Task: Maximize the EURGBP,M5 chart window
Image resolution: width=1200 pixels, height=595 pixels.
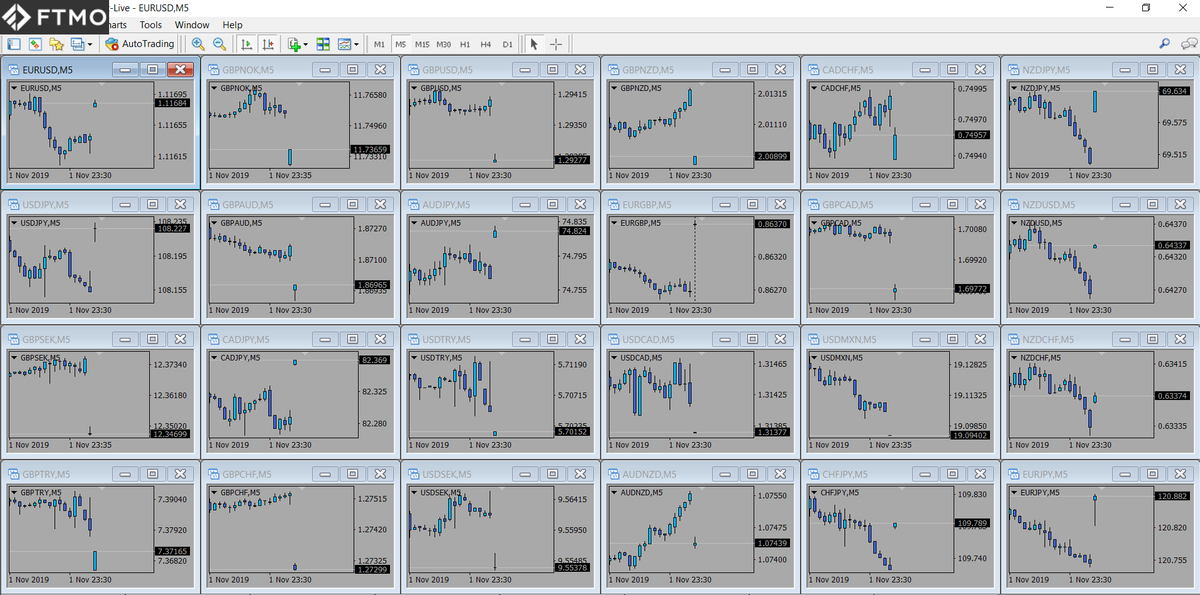Action: 753,205
